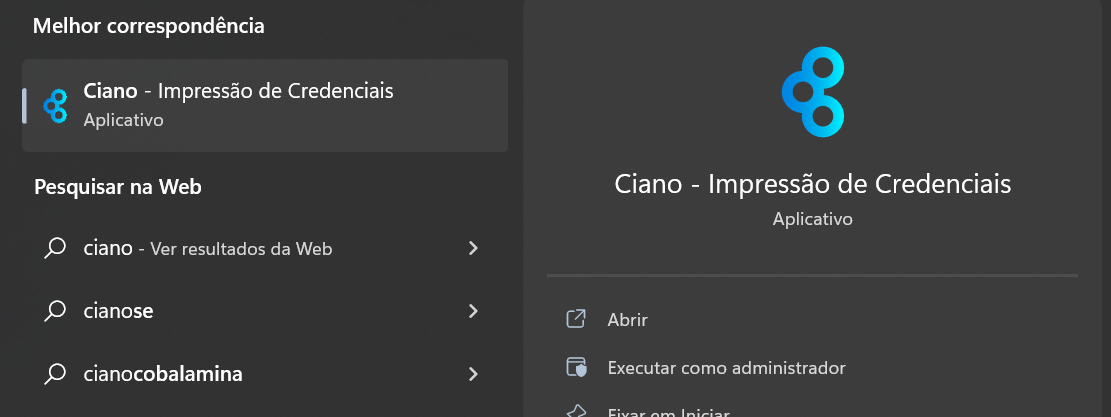
Task: Click the magnifier icon next to cianocobalamina
Action: pyautogui.click(x=55, y=373)
